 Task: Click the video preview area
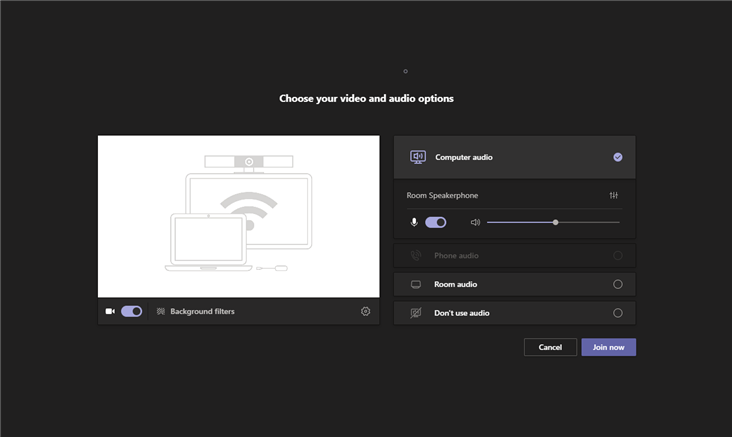238,216
